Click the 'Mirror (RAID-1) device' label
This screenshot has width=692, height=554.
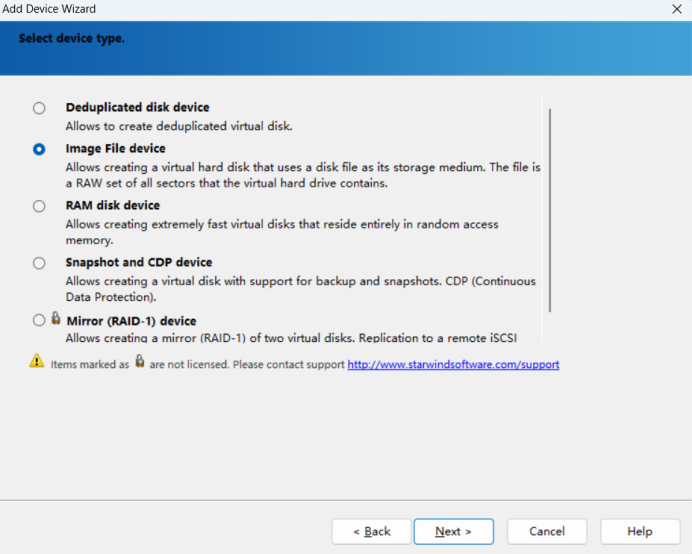click(x=132, y=321)
